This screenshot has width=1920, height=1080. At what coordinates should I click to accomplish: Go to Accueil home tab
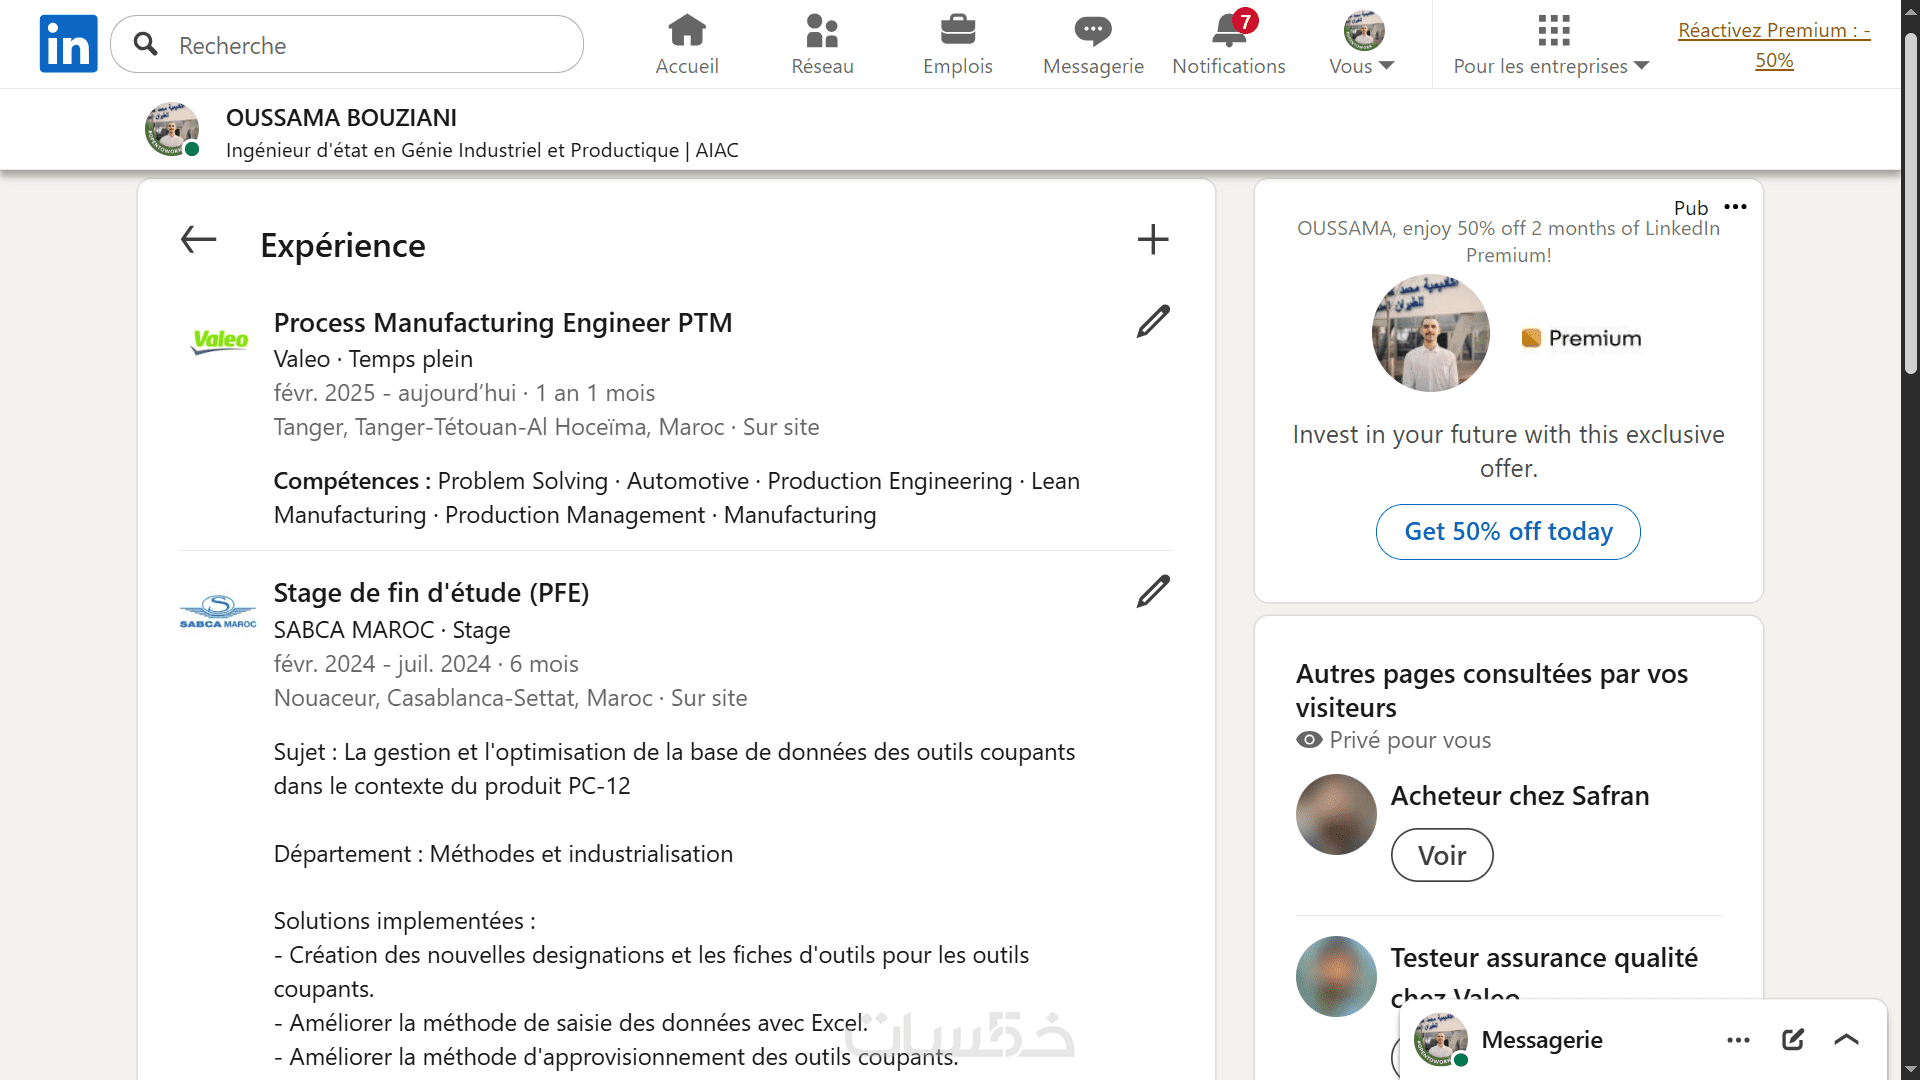pyautogui.click(x=686, y=44)
